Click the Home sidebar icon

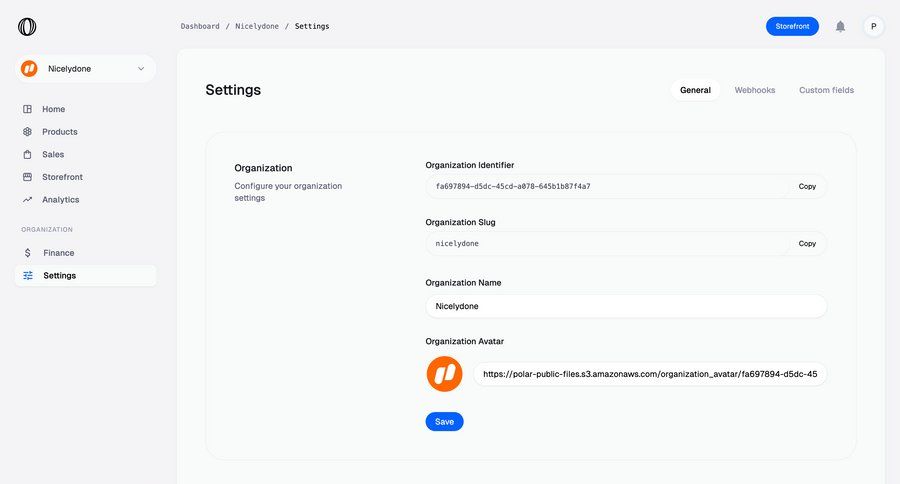click(x=28, y=109)
